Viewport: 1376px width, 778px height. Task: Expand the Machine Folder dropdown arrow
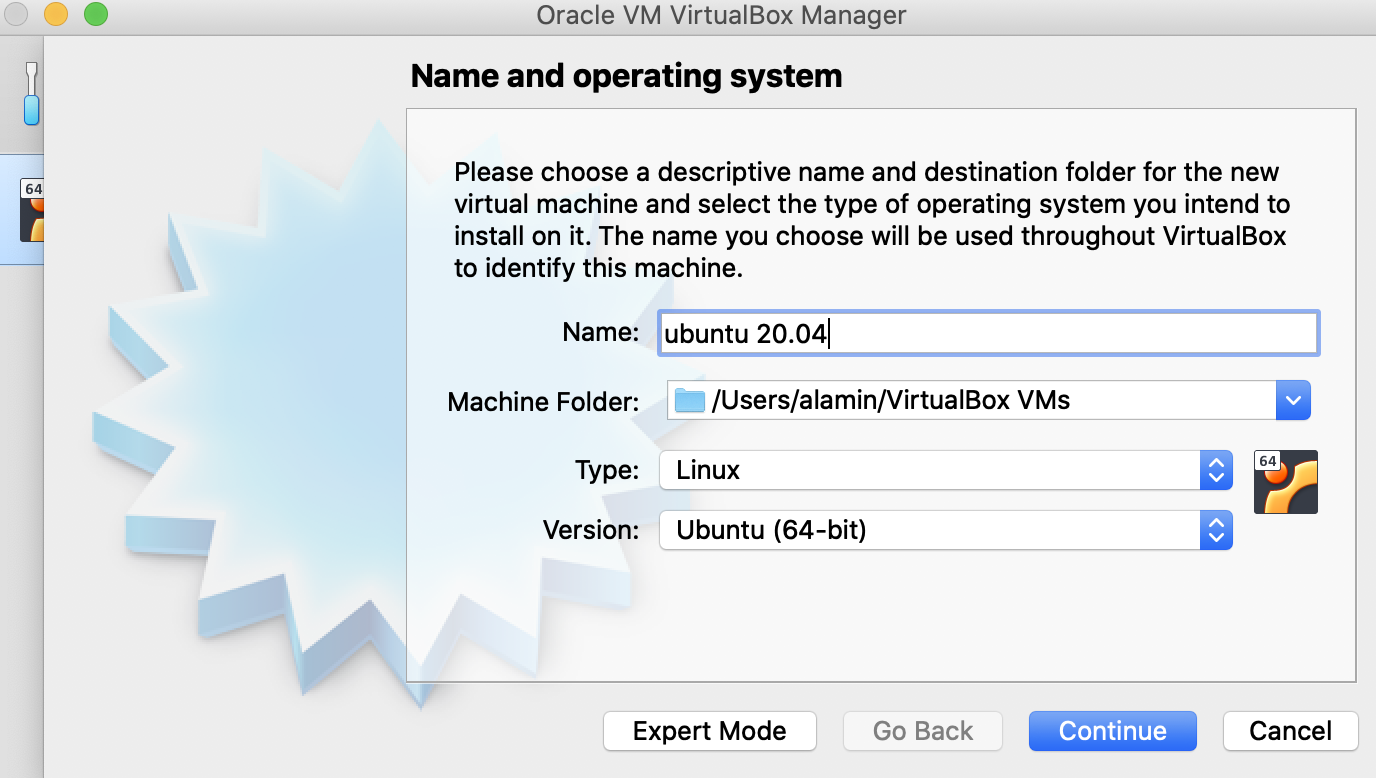coord(1293,401)
